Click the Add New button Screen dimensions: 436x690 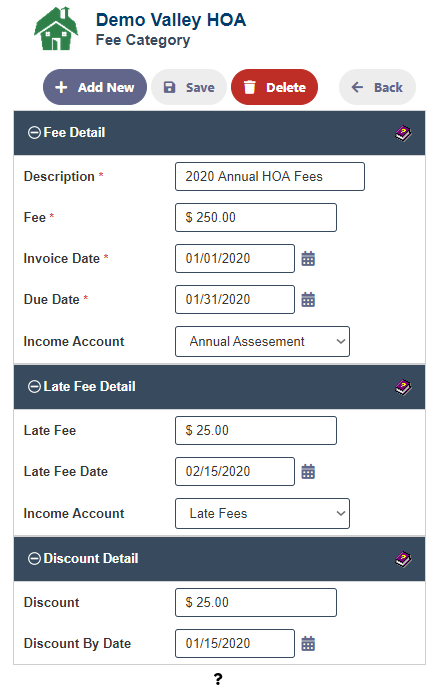click(x=95, y=87)
